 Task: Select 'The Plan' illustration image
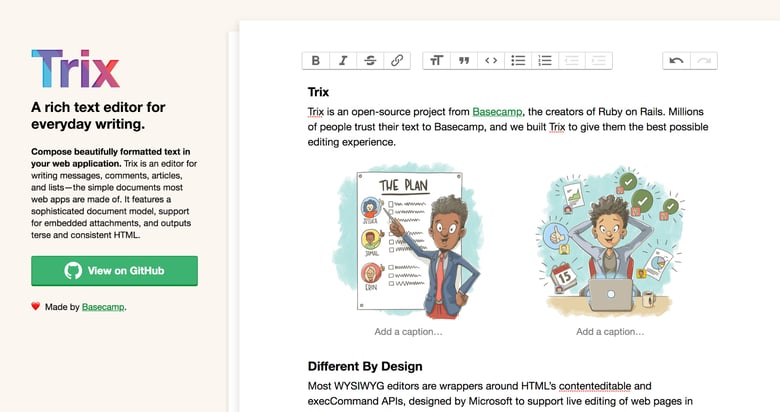(x=408, y=241)
